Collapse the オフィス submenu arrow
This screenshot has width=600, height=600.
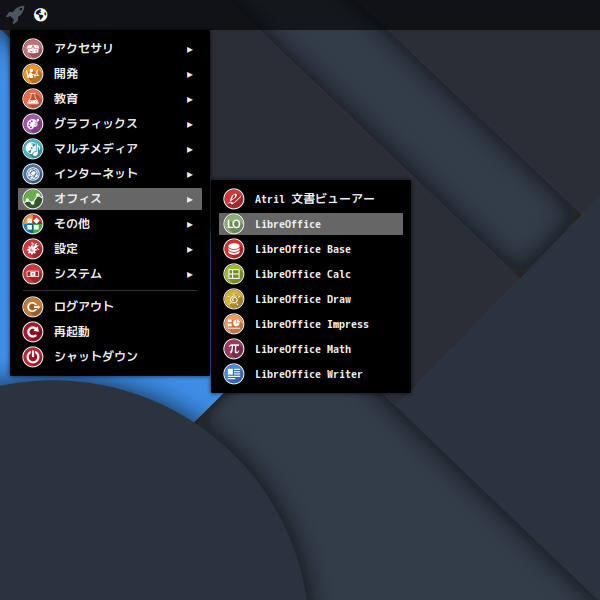(189, 200)
